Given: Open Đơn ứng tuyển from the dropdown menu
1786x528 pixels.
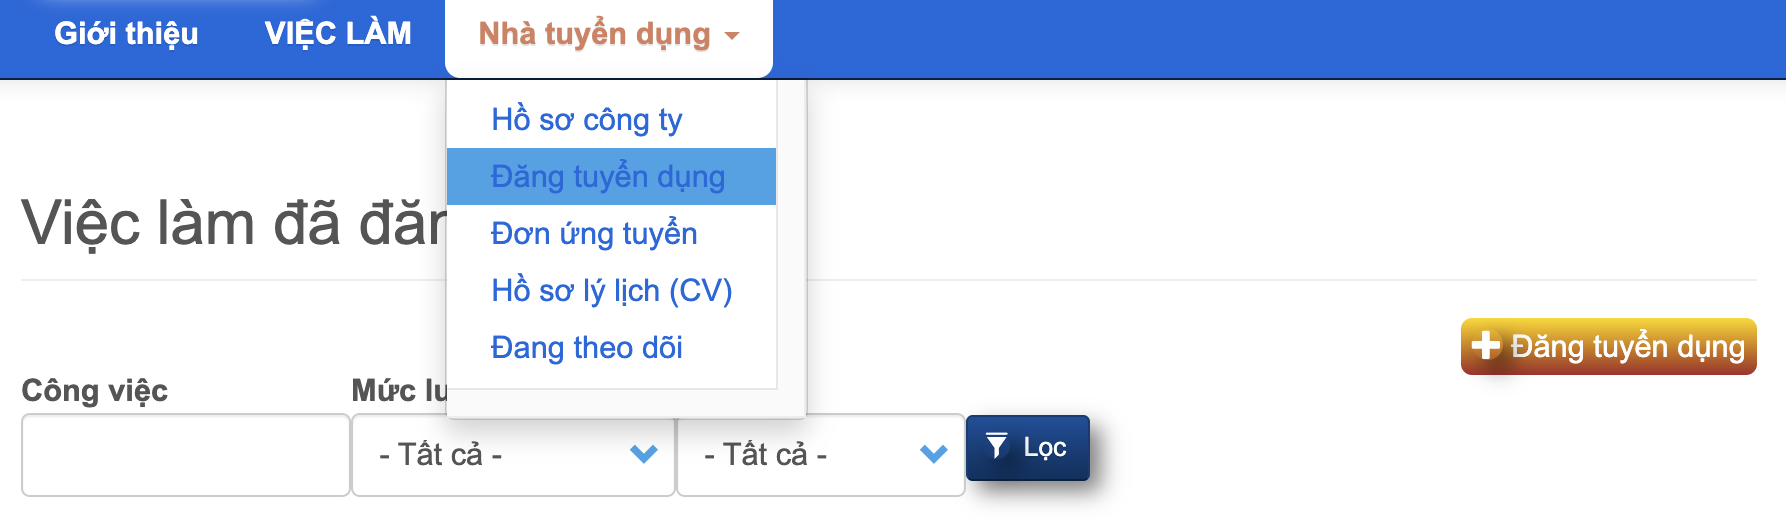Looking at the screenshot, I should pyautogui.click(x=594, y=234).
